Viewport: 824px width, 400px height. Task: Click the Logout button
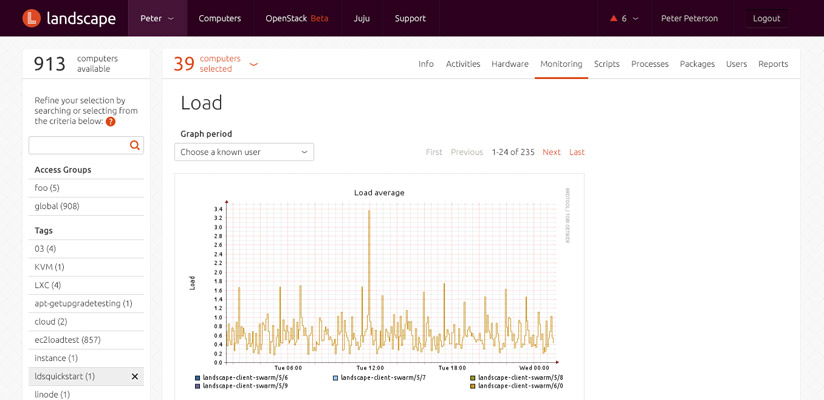[x=767, y=18]
